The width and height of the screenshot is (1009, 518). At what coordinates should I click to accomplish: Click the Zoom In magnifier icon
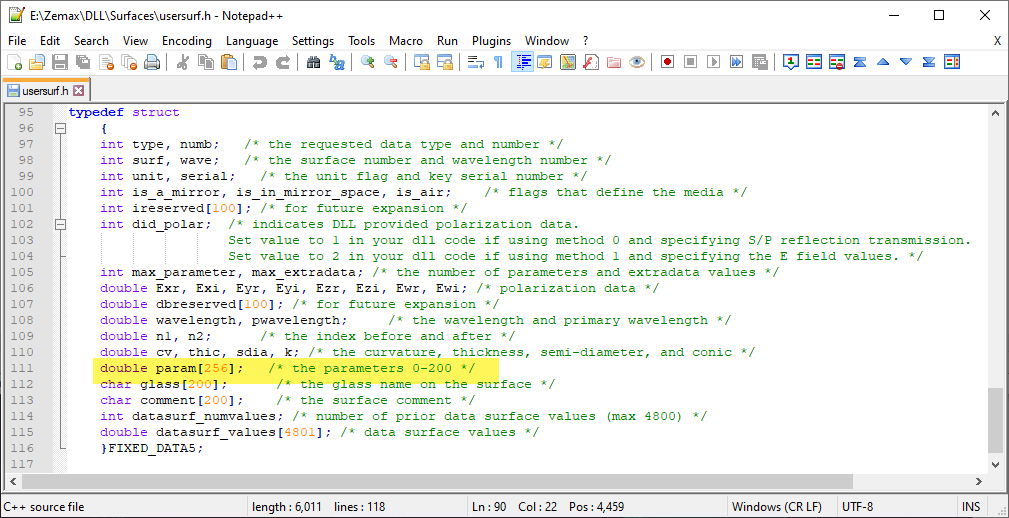(367, 62)
